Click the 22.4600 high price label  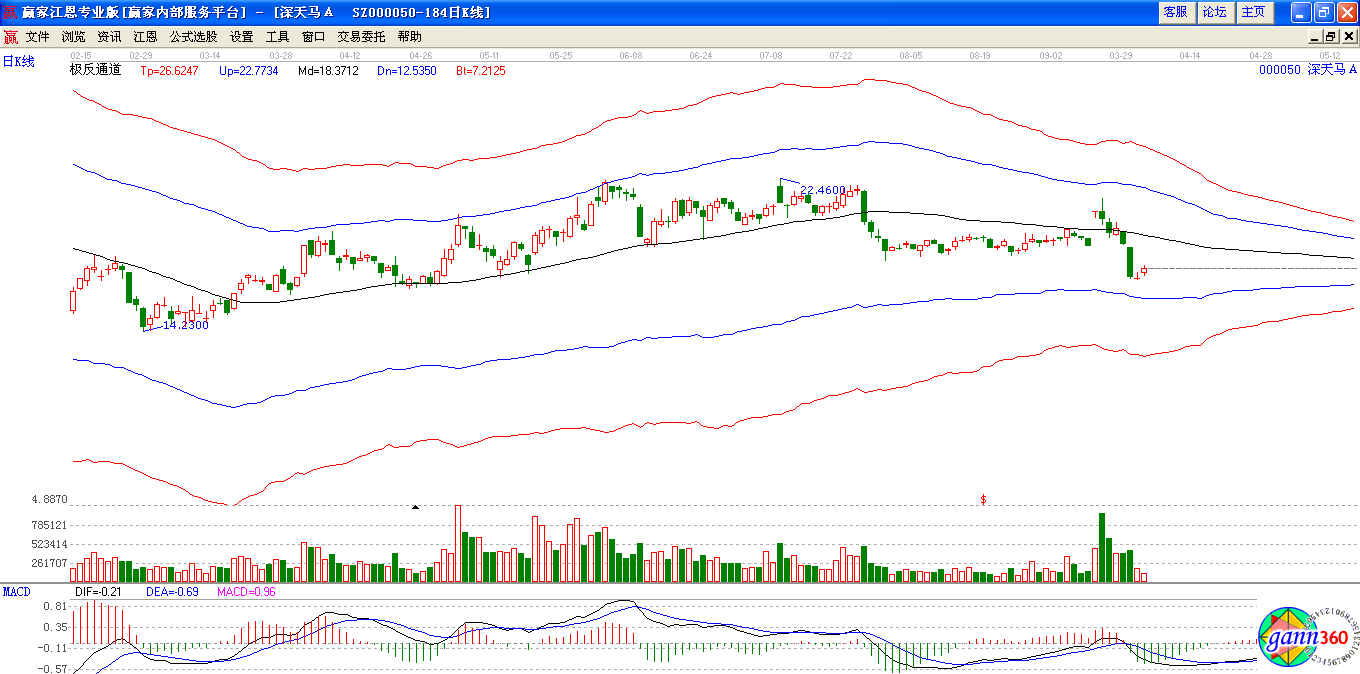(x=823, y=190)
